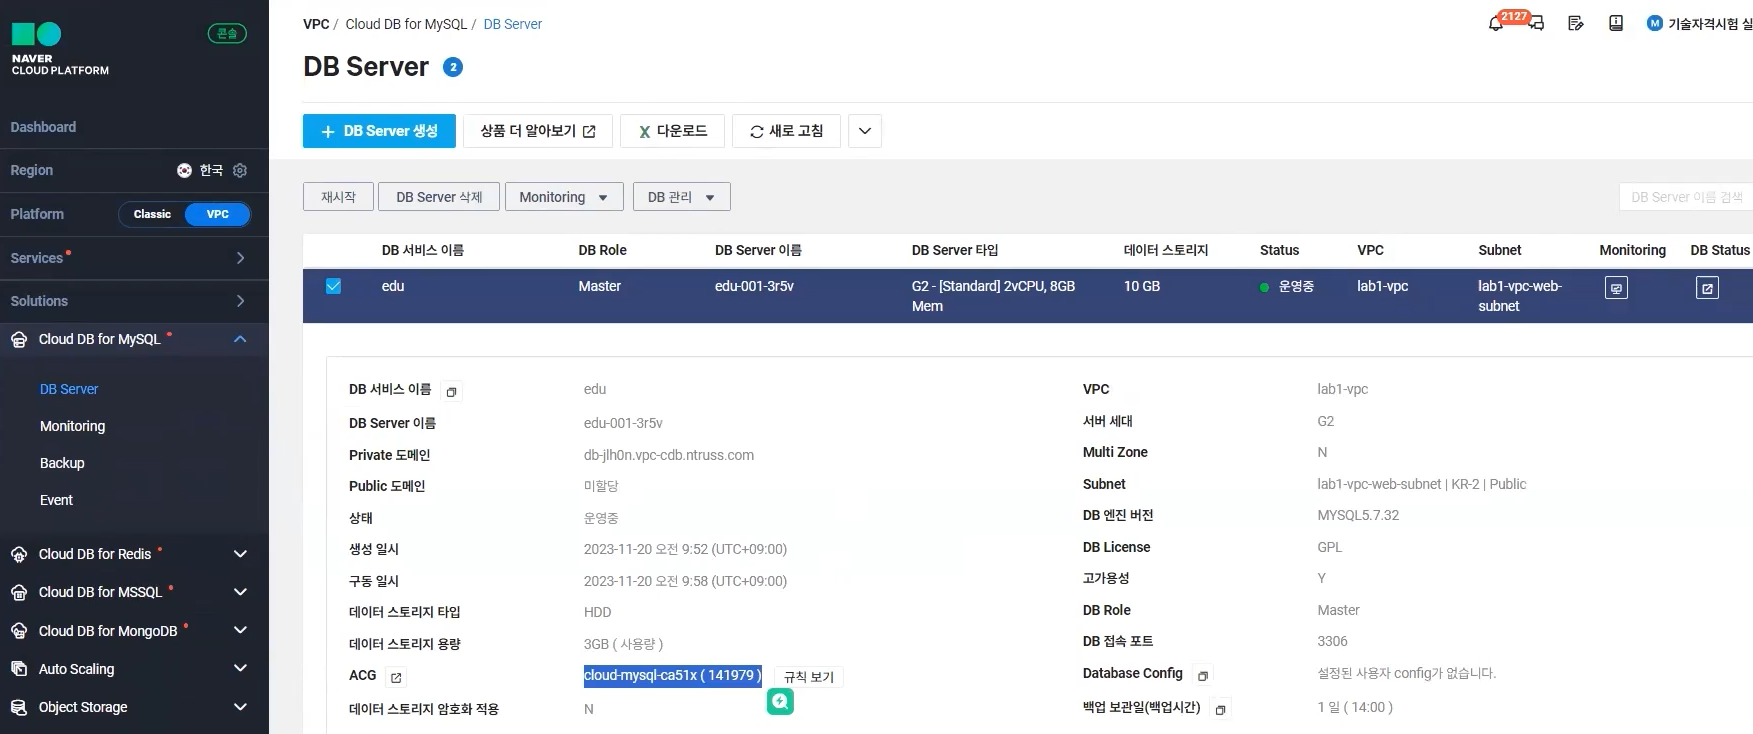
Task: Switch platform to Classic
Action: [152, 214]
